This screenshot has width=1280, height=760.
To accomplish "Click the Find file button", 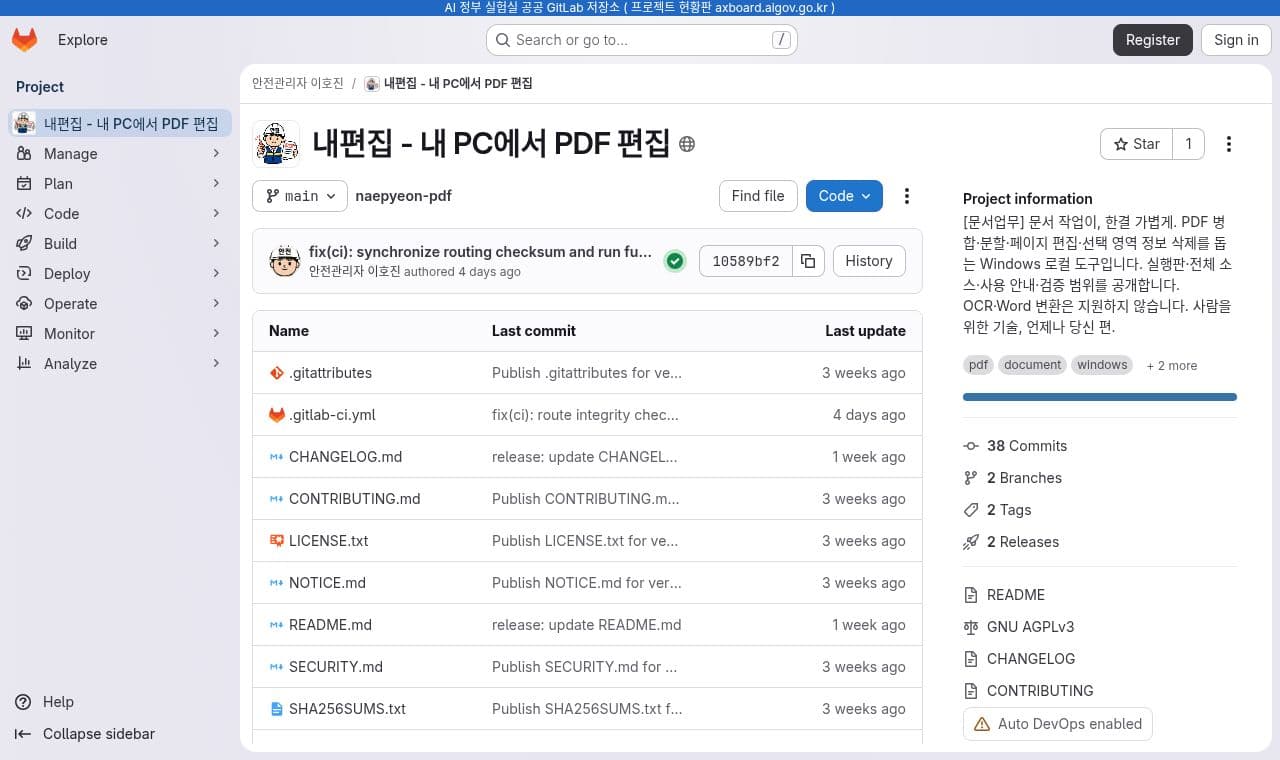I will pyautogui.click(x=758, y=196).
